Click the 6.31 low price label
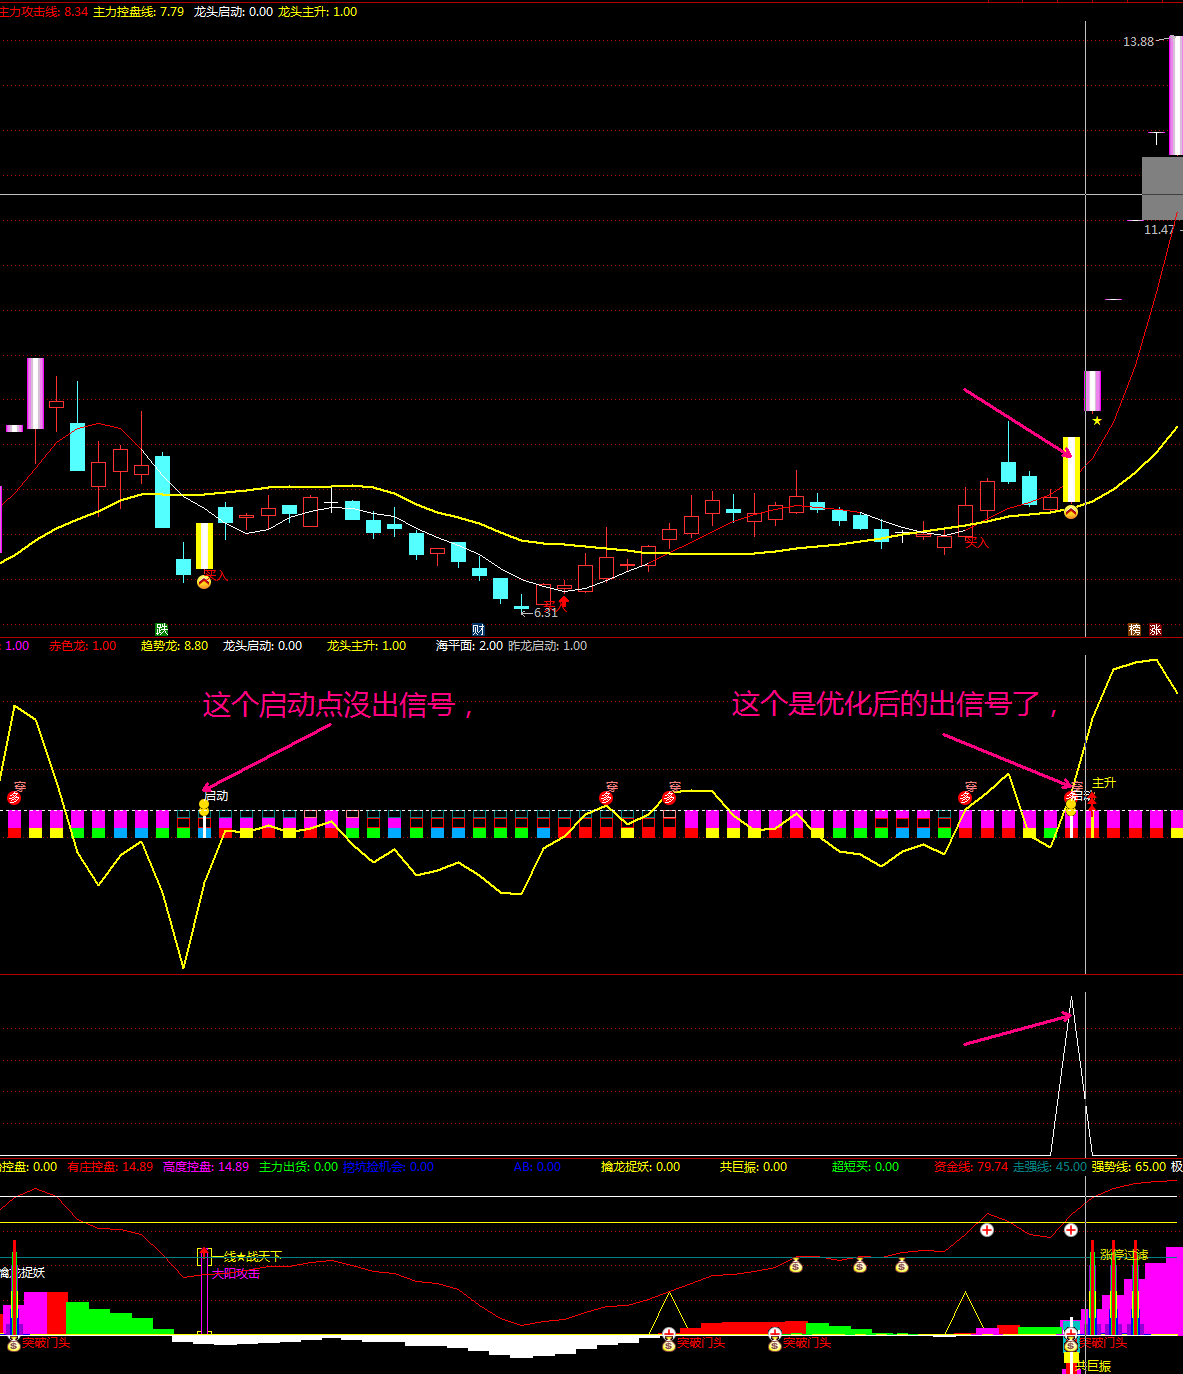 click(x=545, y=613)
